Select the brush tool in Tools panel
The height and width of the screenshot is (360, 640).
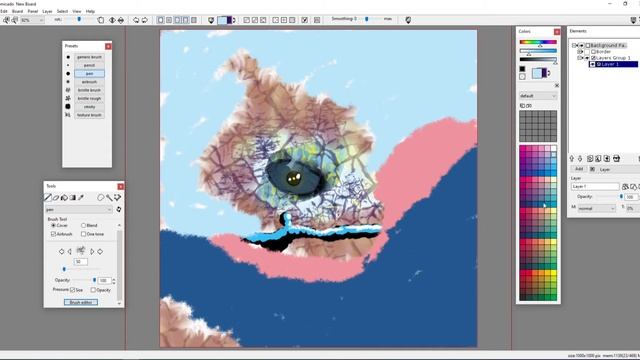click(48, 198)
